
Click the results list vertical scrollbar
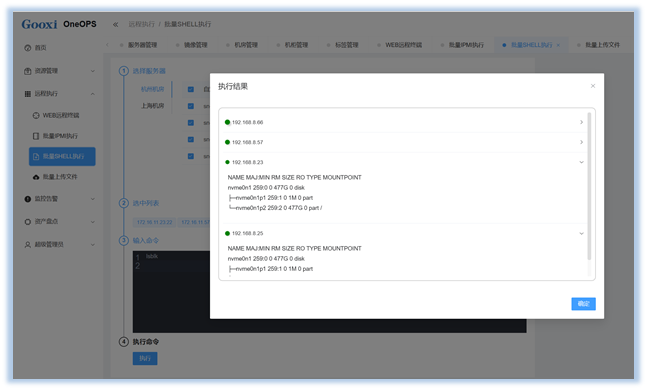(589, 186)
